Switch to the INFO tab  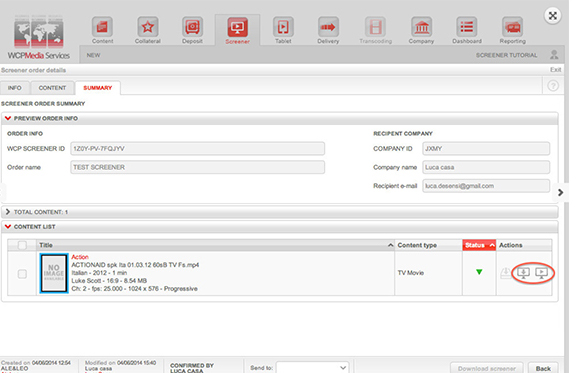click(x=14, y=88)
